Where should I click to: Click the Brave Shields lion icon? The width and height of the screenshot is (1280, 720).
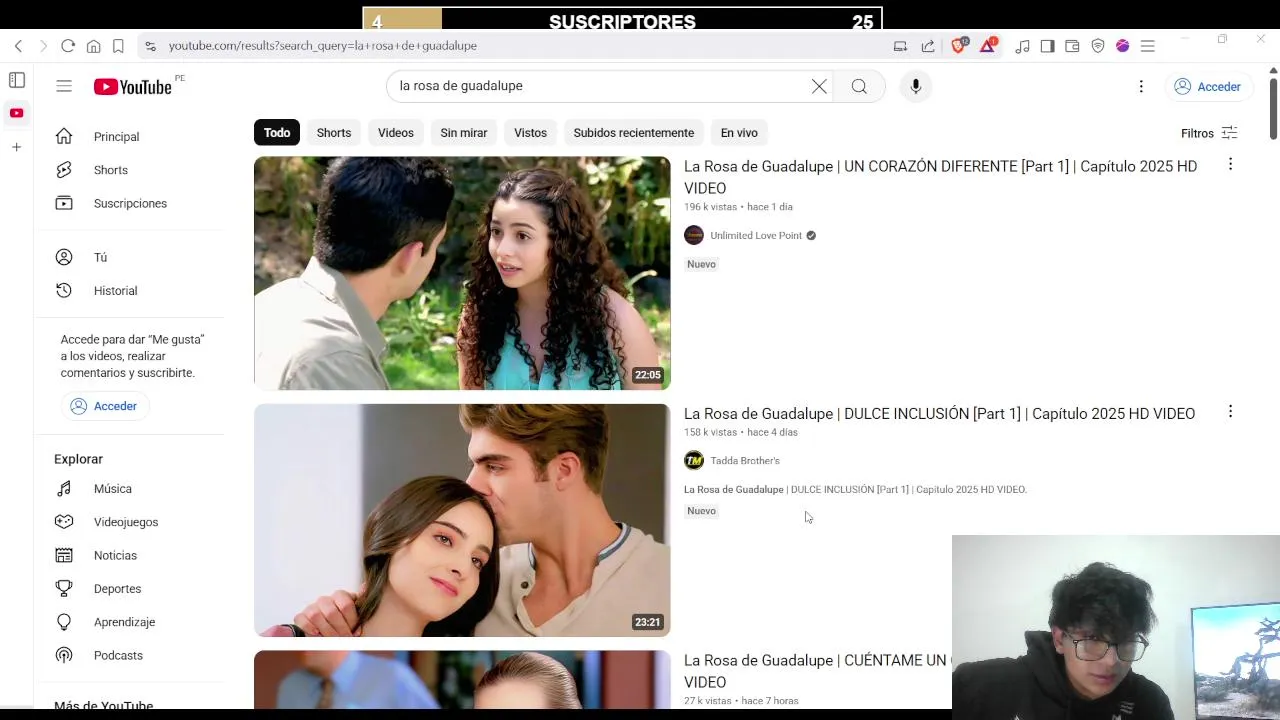[958, 45]
